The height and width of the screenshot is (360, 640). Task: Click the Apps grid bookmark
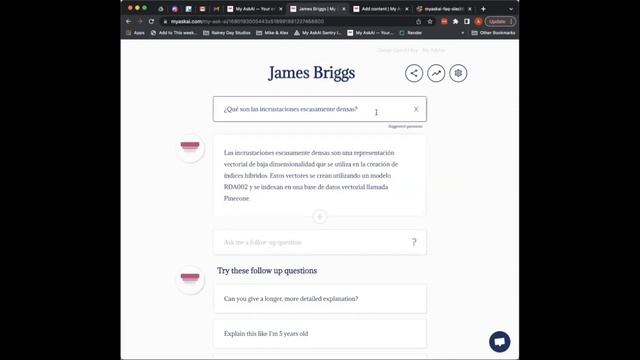[136, 33]
